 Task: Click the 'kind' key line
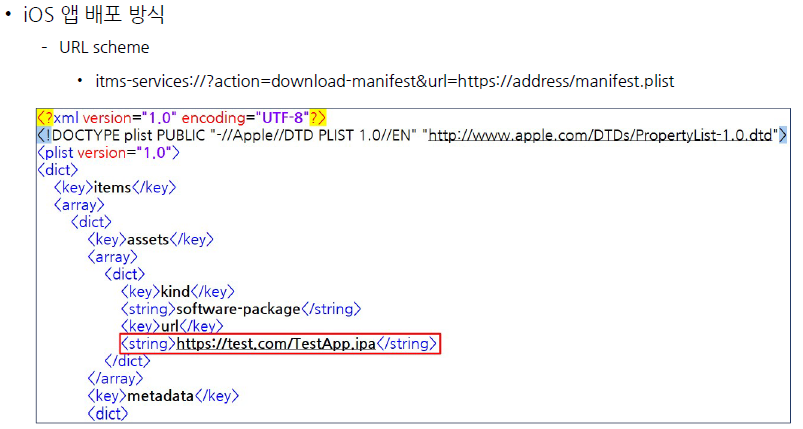point(177,292)
